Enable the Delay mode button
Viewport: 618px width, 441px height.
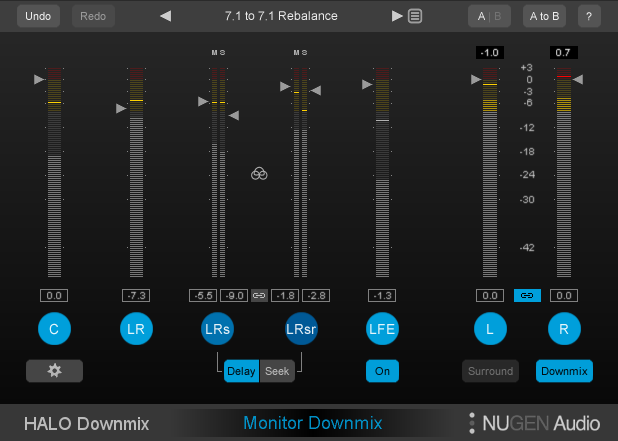coord(241,371)
